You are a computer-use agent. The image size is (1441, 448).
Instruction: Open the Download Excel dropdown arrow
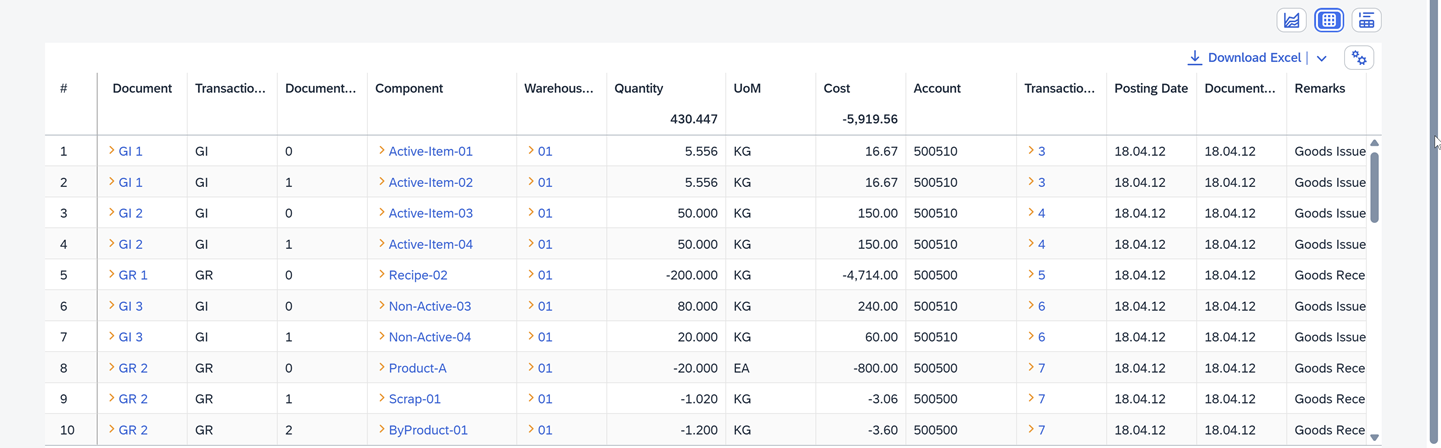point(1321,58)
